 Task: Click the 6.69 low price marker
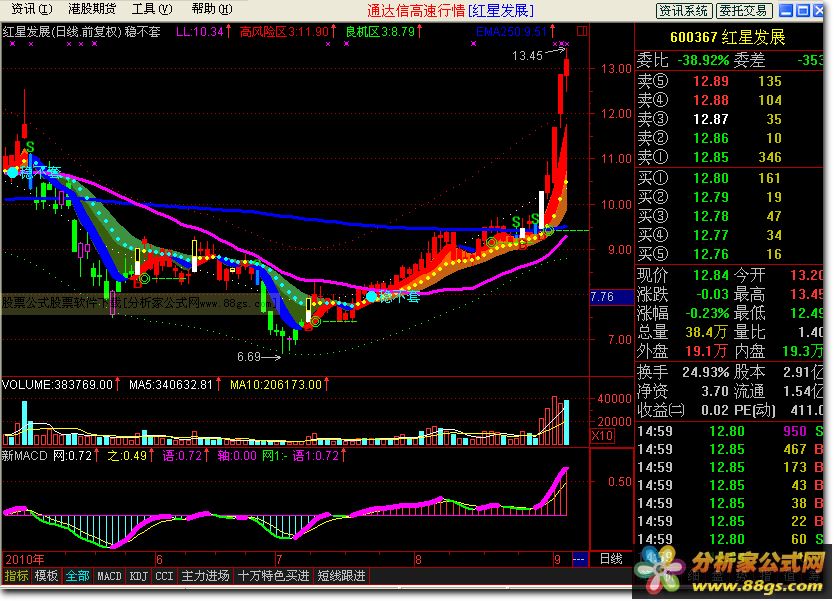[249, 357]
